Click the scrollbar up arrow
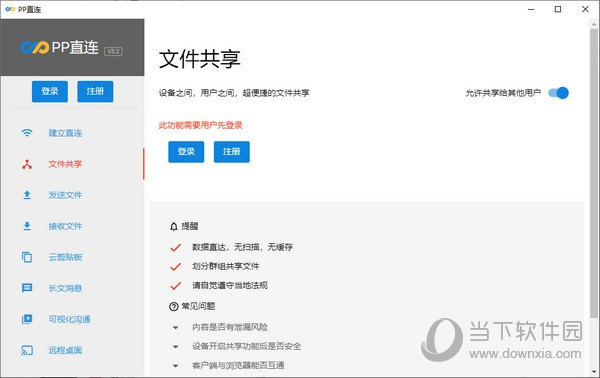Viewport: 600px width, 378px height. click(594, 24)
